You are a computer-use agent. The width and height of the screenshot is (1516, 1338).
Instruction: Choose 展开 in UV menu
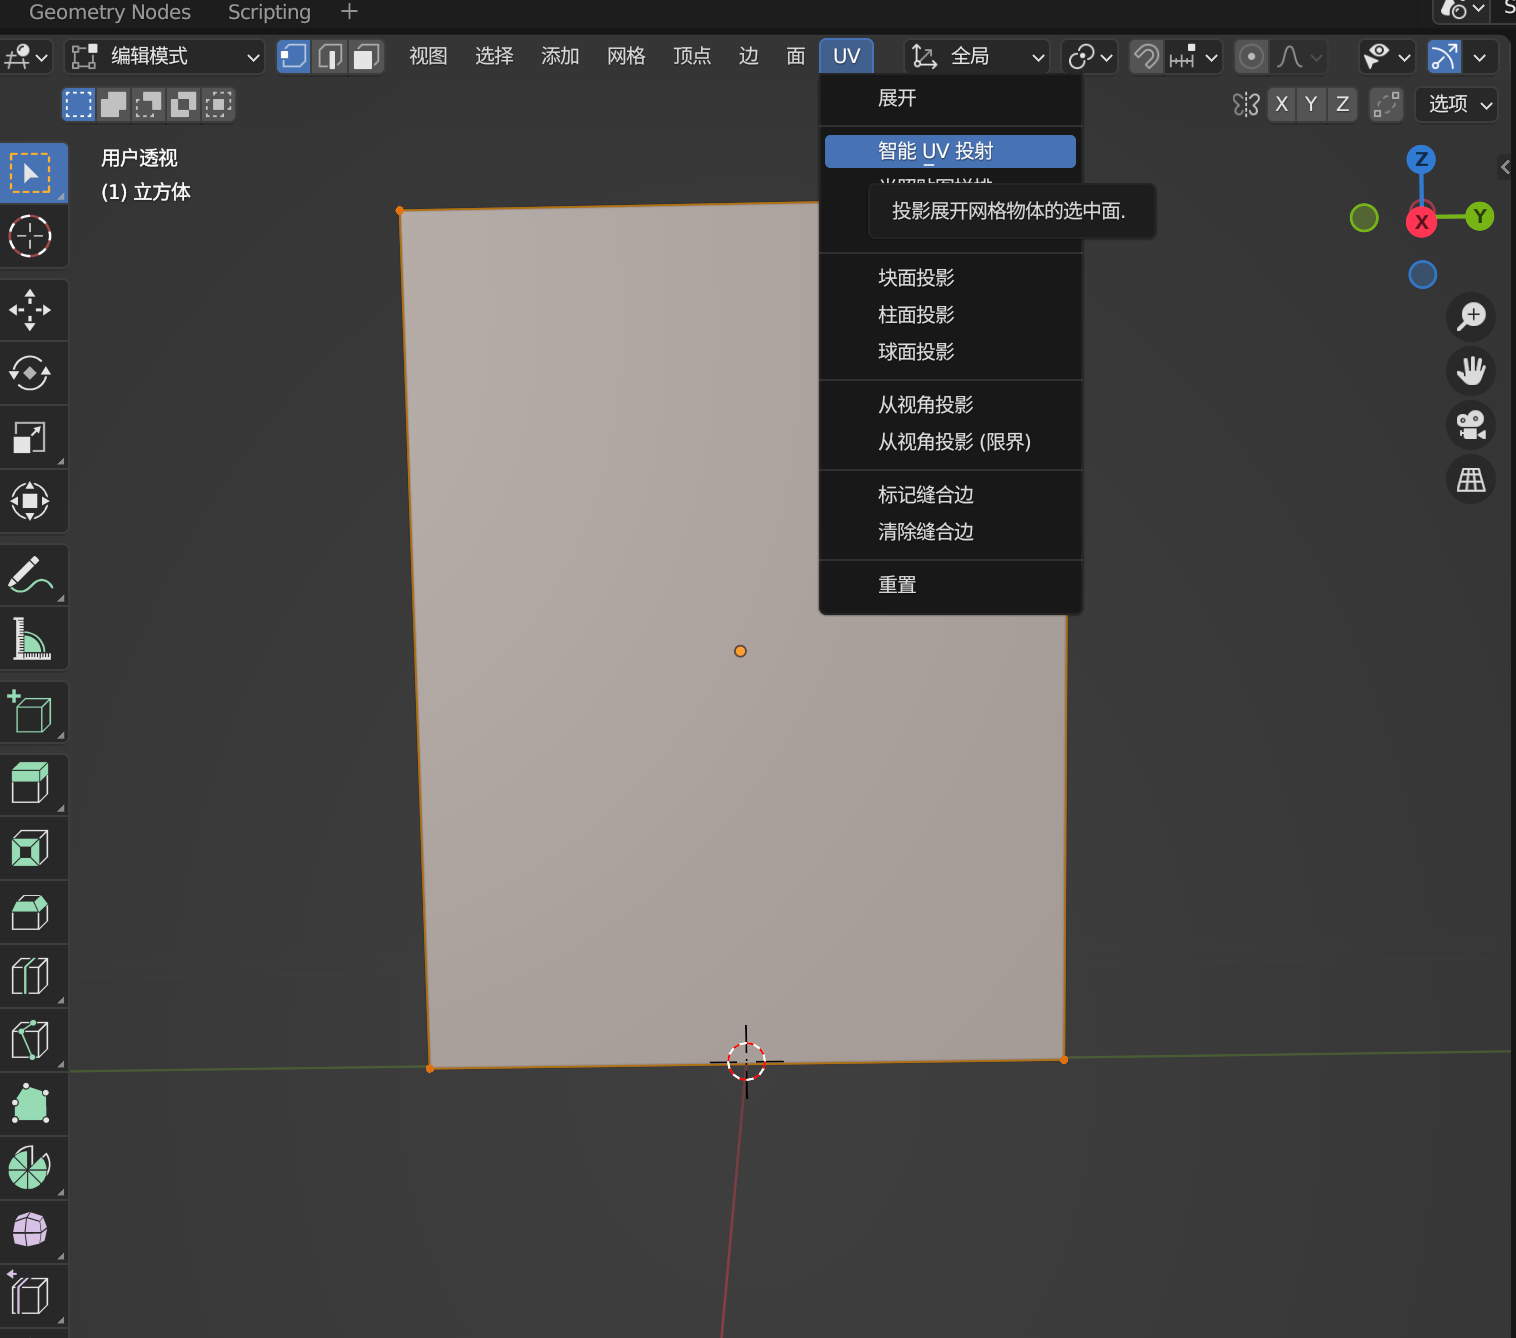[950, 98]
